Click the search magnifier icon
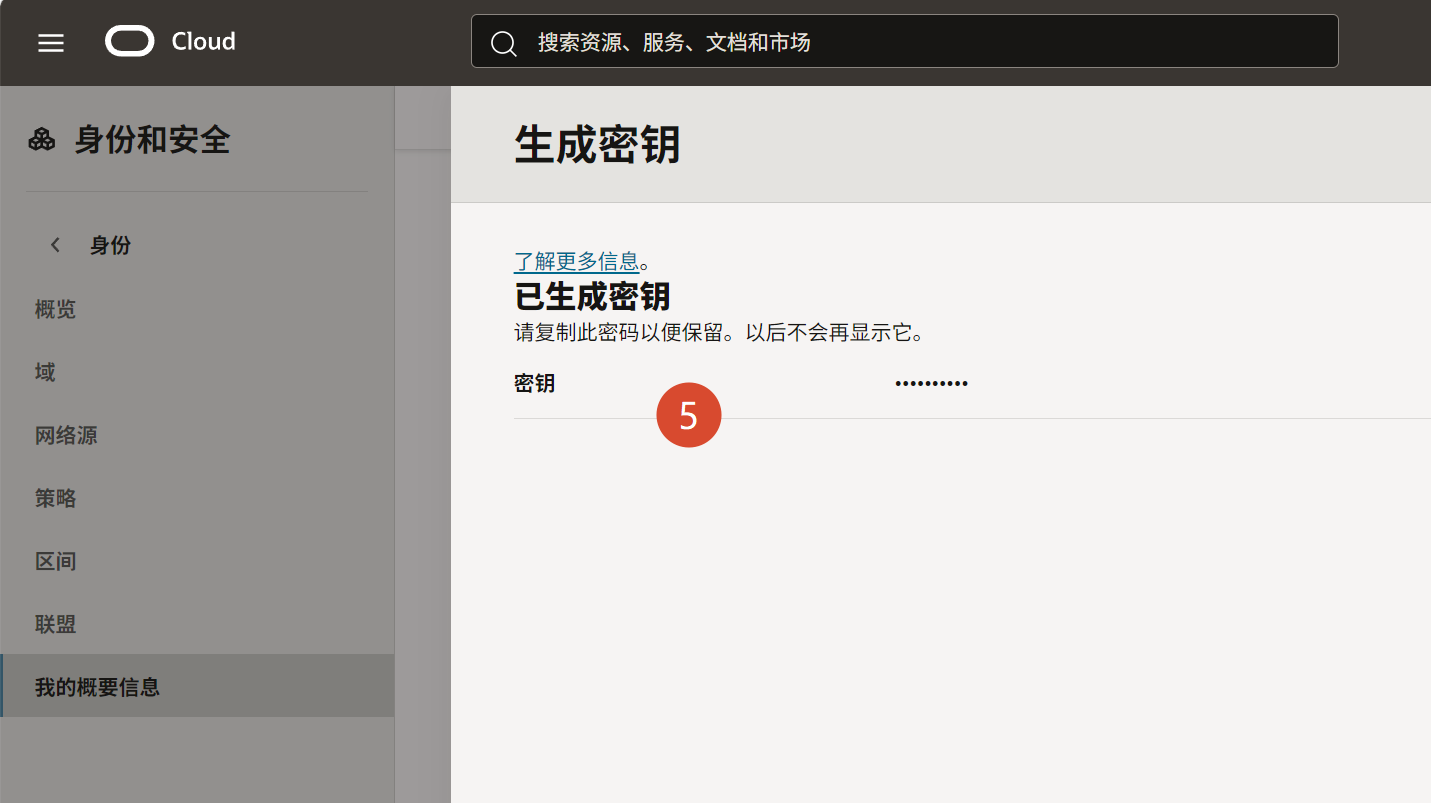 click(504, 42)
